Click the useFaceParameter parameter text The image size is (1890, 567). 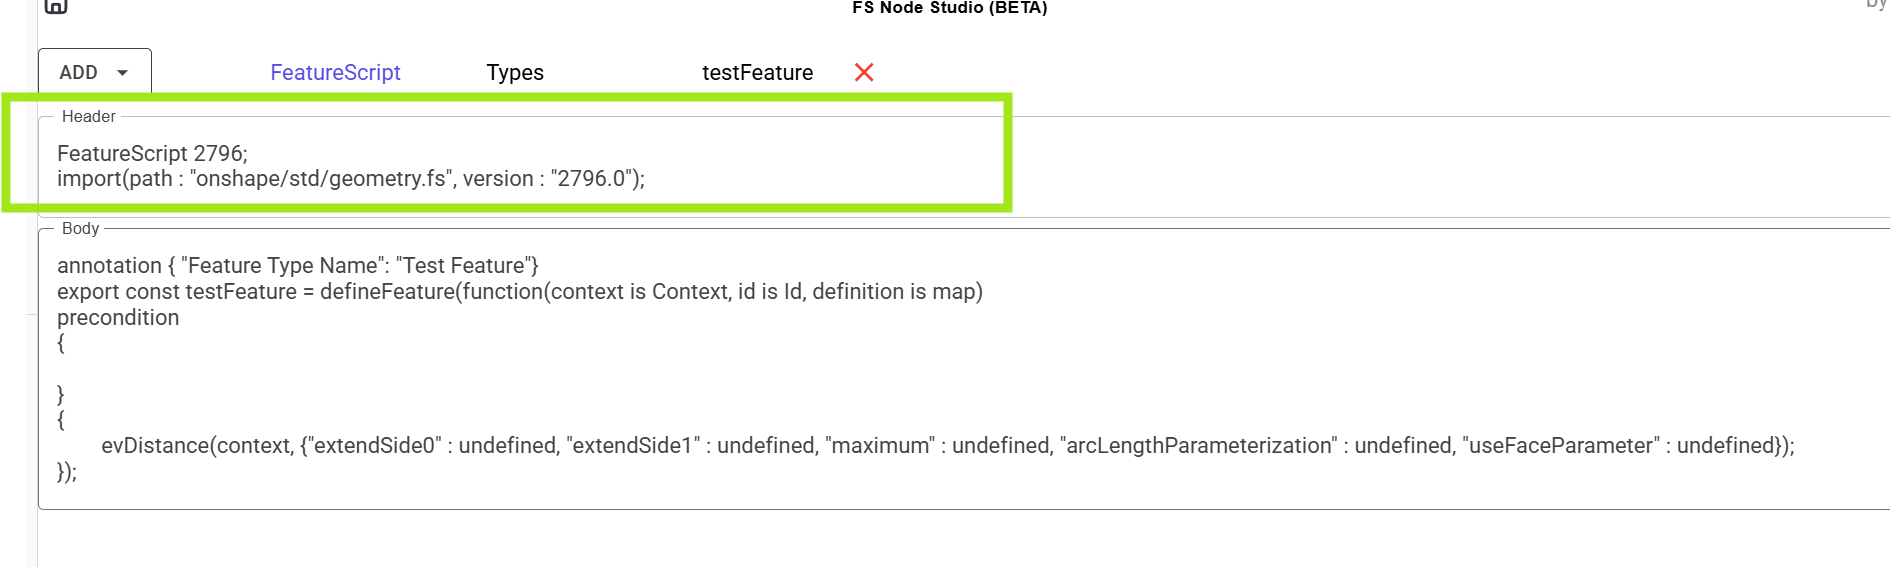(x=1560, y=445)
